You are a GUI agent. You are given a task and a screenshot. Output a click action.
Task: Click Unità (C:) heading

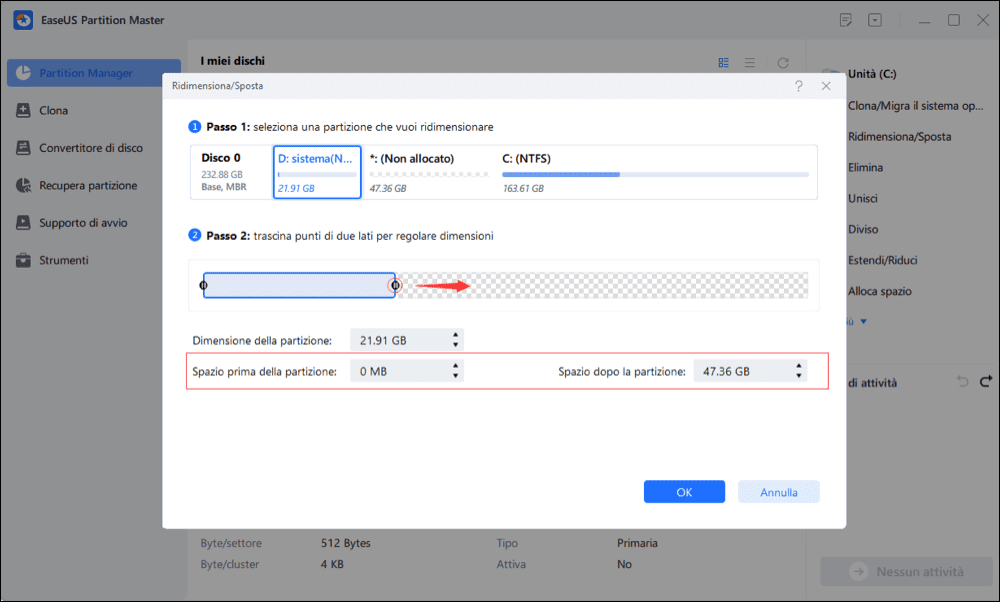872,74
